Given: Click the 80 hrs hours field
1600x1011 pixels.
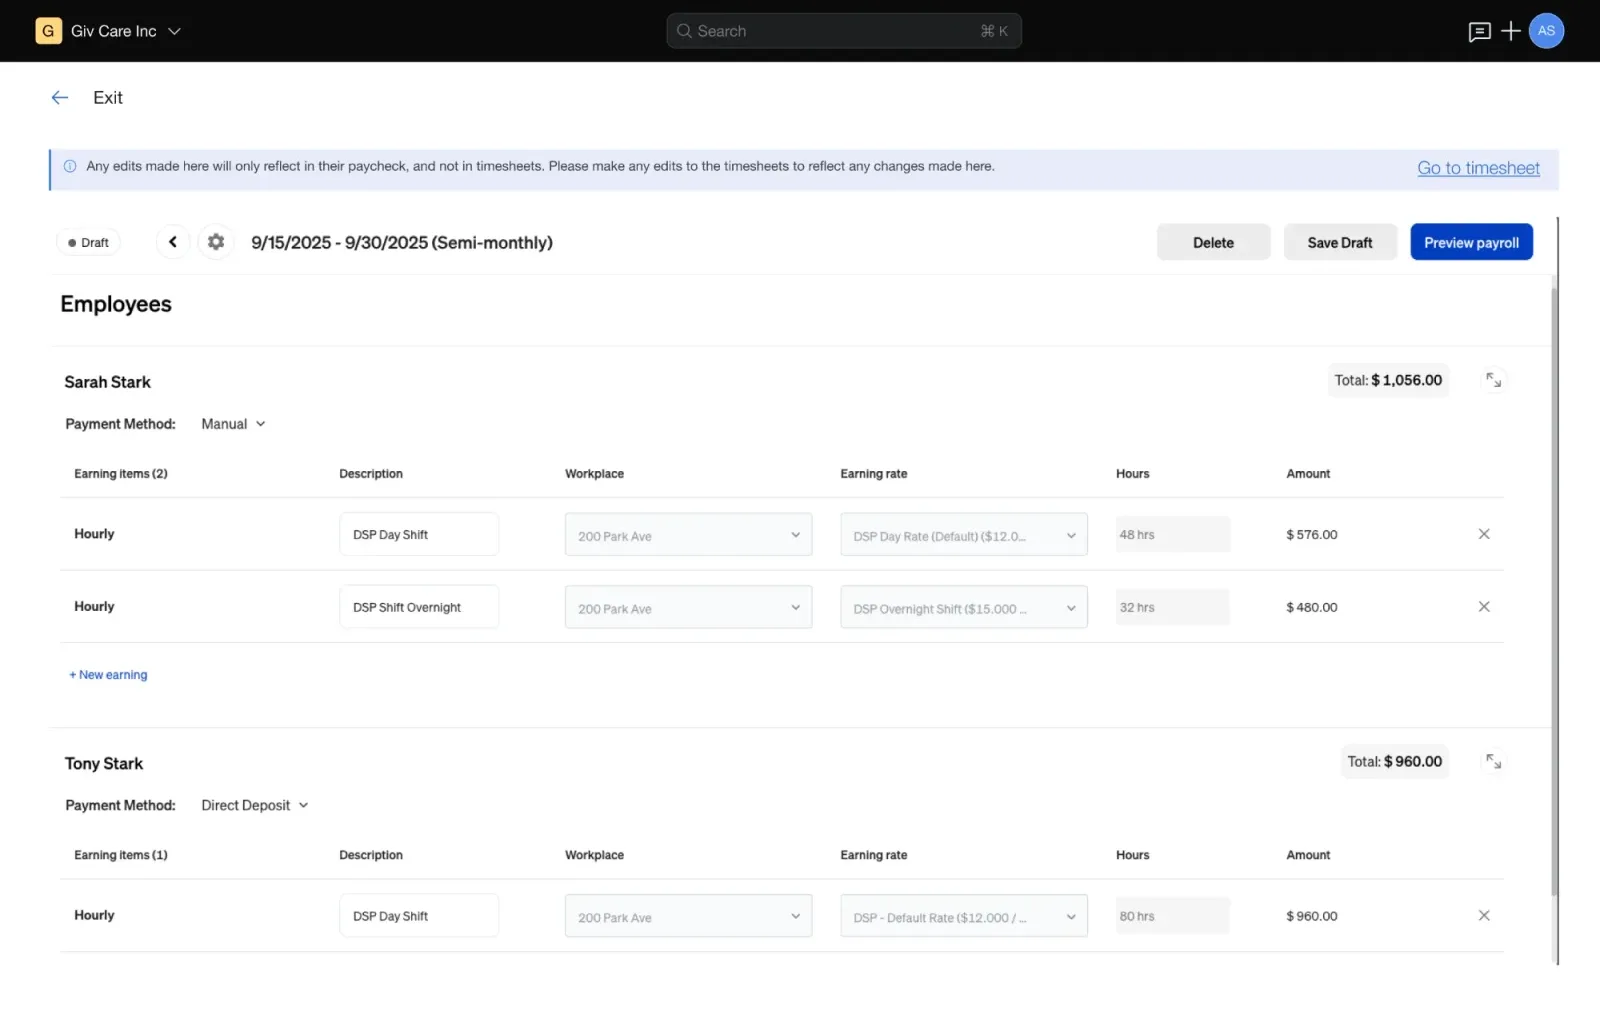Looking at the screenshot, I should pos(1173,916).
